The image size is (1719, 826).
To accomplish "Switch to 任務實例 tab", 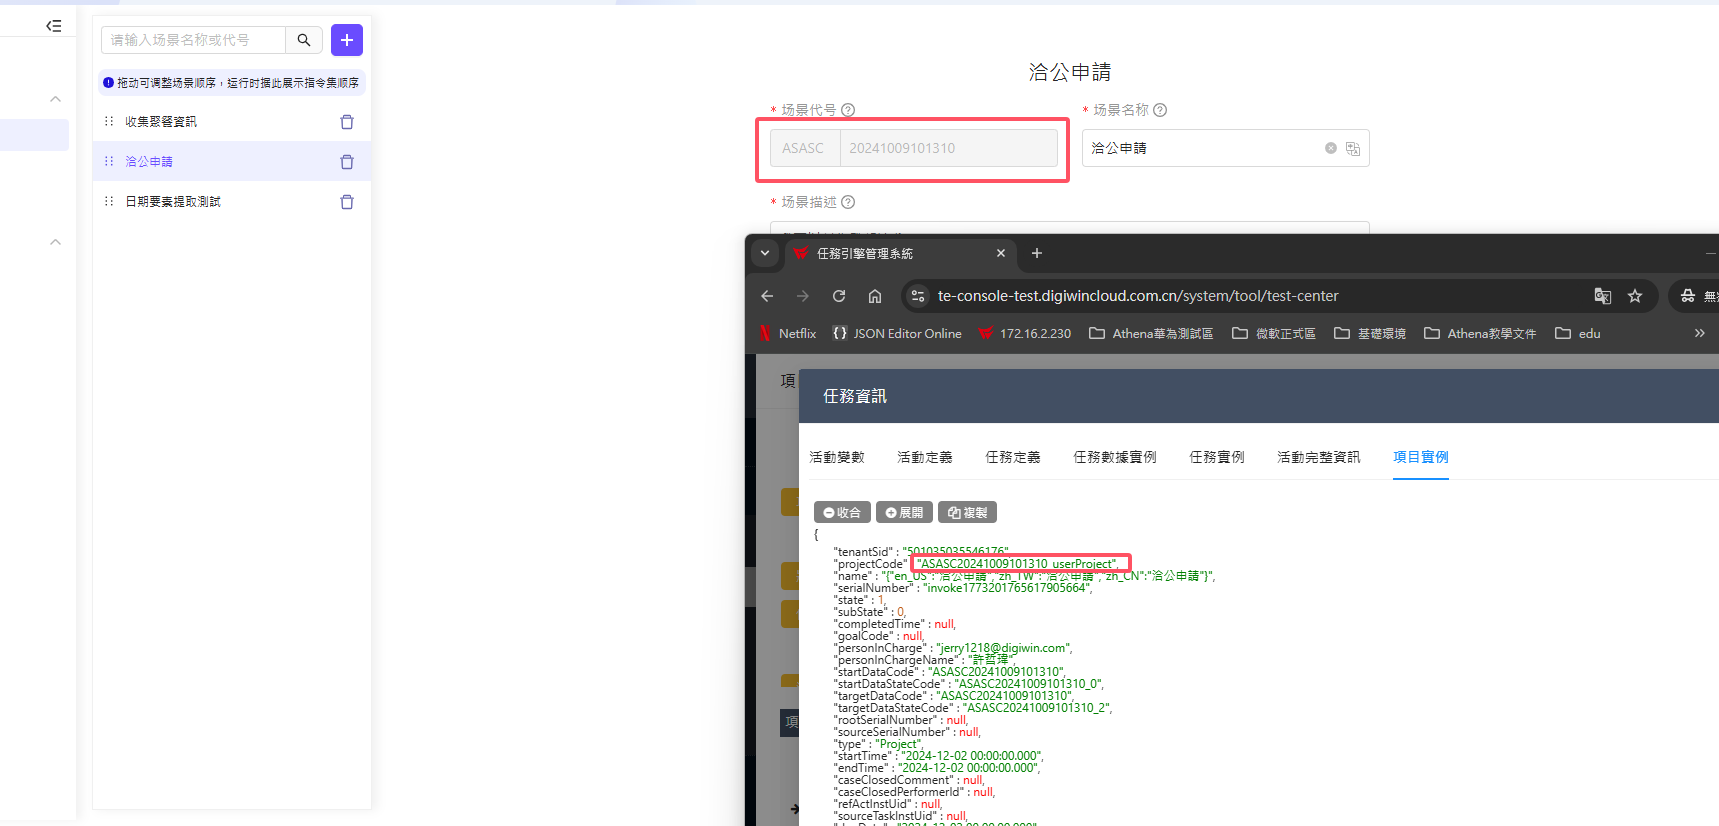I will click(x=1217, y=457).
